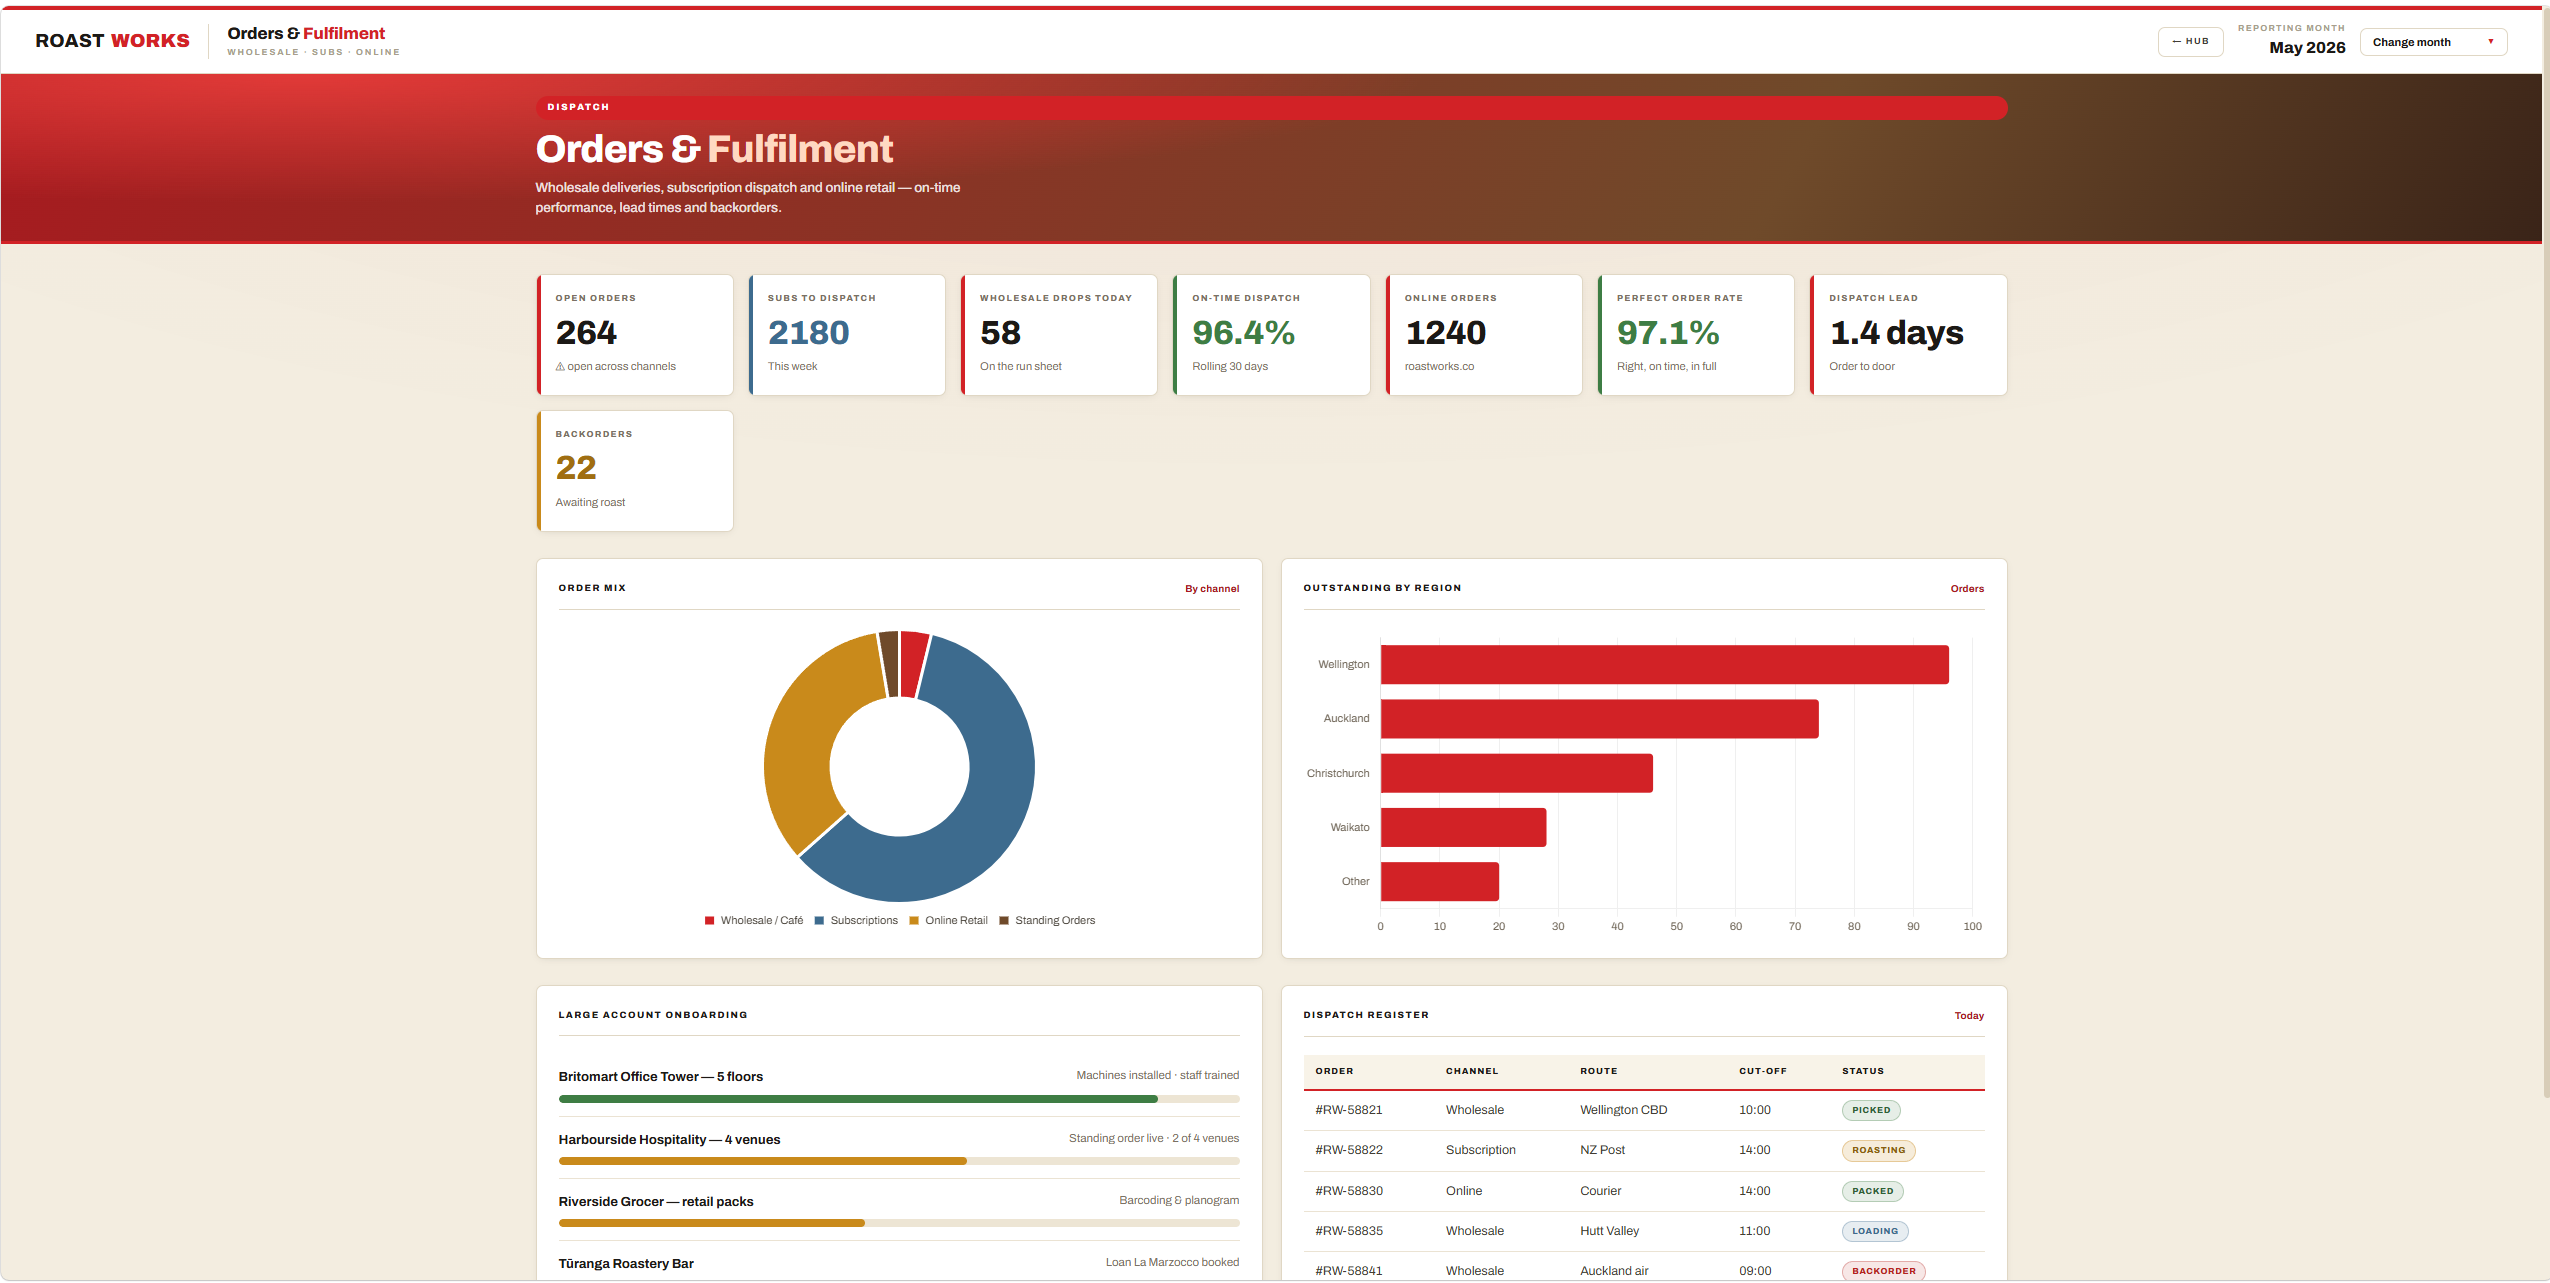Open the Perfect Order Rate 97.1% card
Screen dimensions: 2550x1283
tap(1696, 335)
